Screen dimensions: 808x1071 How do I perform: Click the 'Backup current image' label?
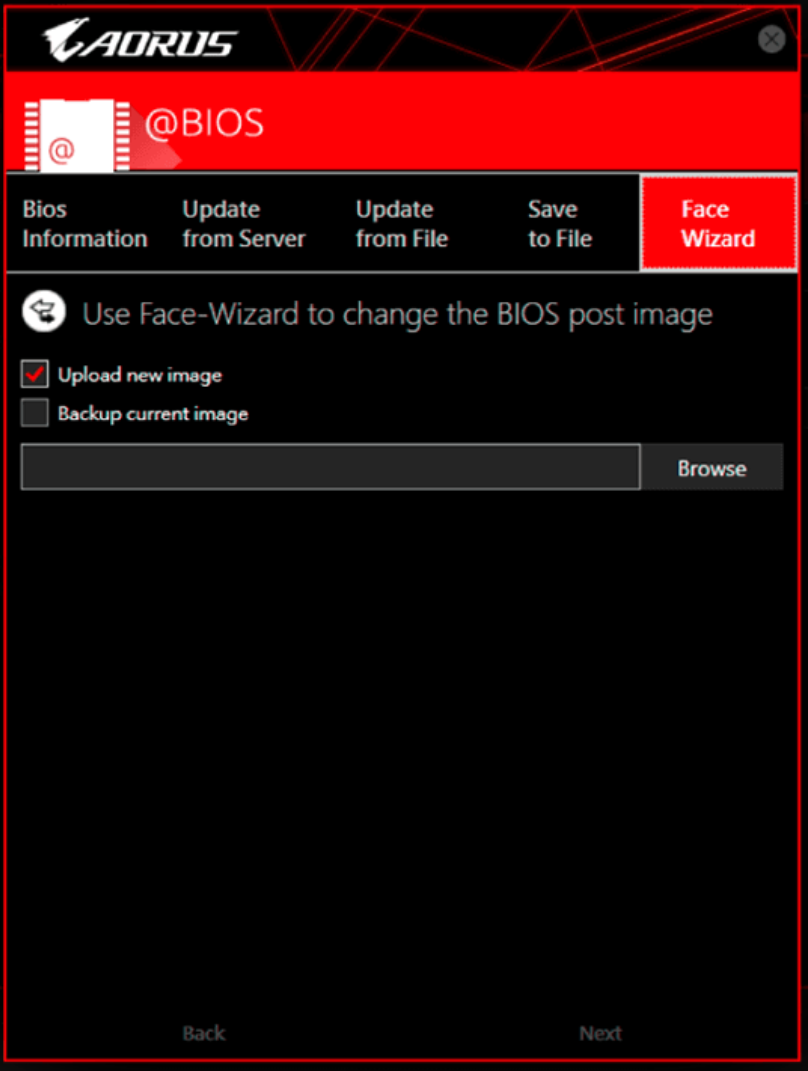pos(153,414)
